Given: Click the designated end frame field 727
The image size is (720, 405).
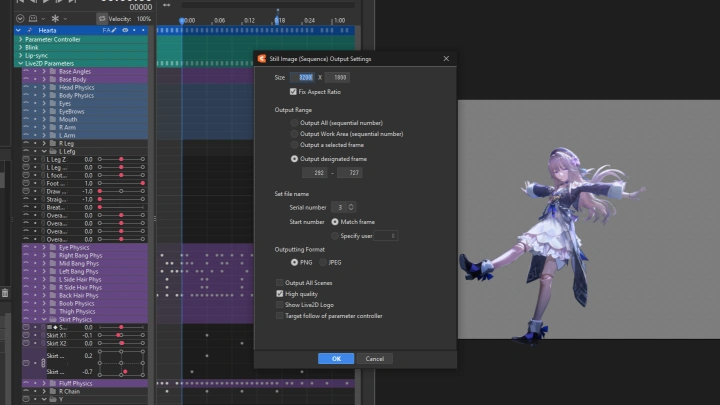Looking at the screenshot, I should [x=350, y=173].
